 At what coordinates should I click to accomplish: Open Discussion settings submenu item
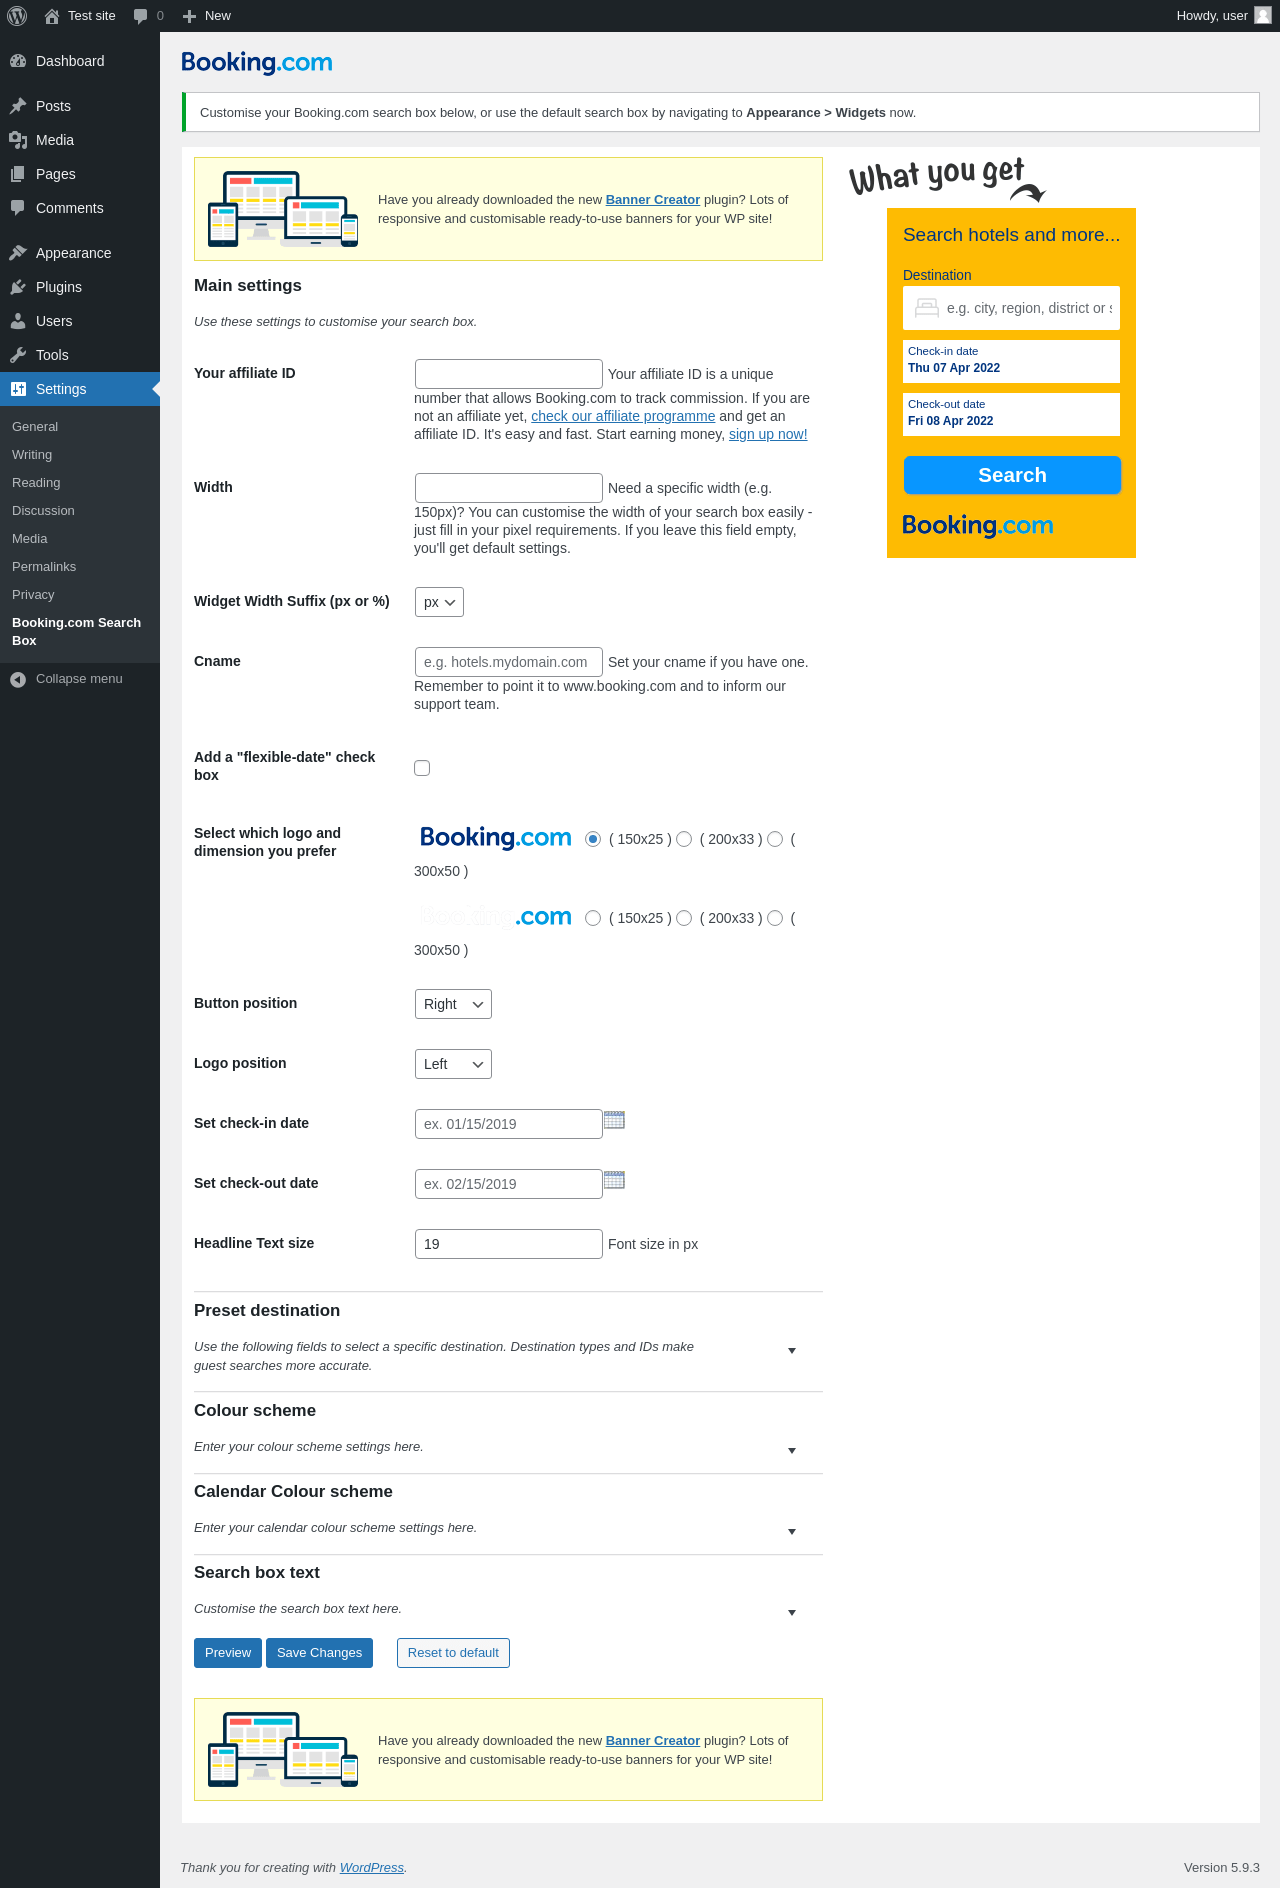43,511
